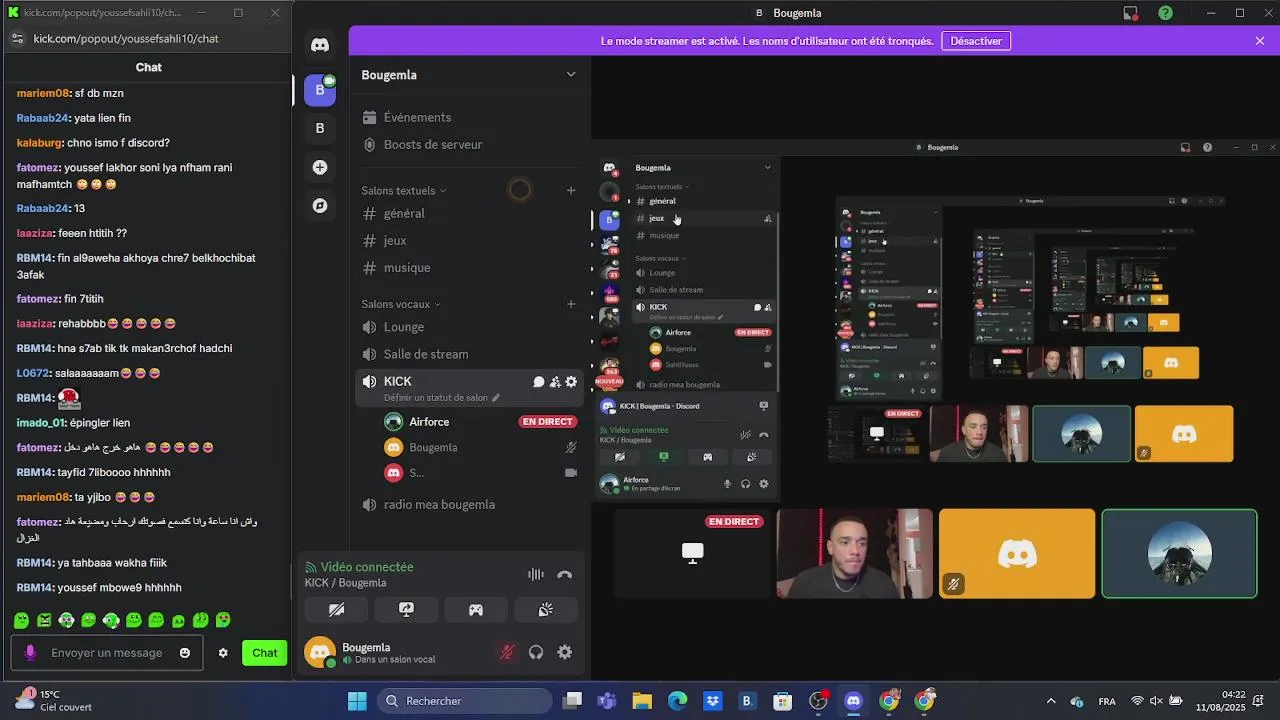
Task: Open File Explorer from taskbar
Action: pyautogui.click(x=642, y=701)
